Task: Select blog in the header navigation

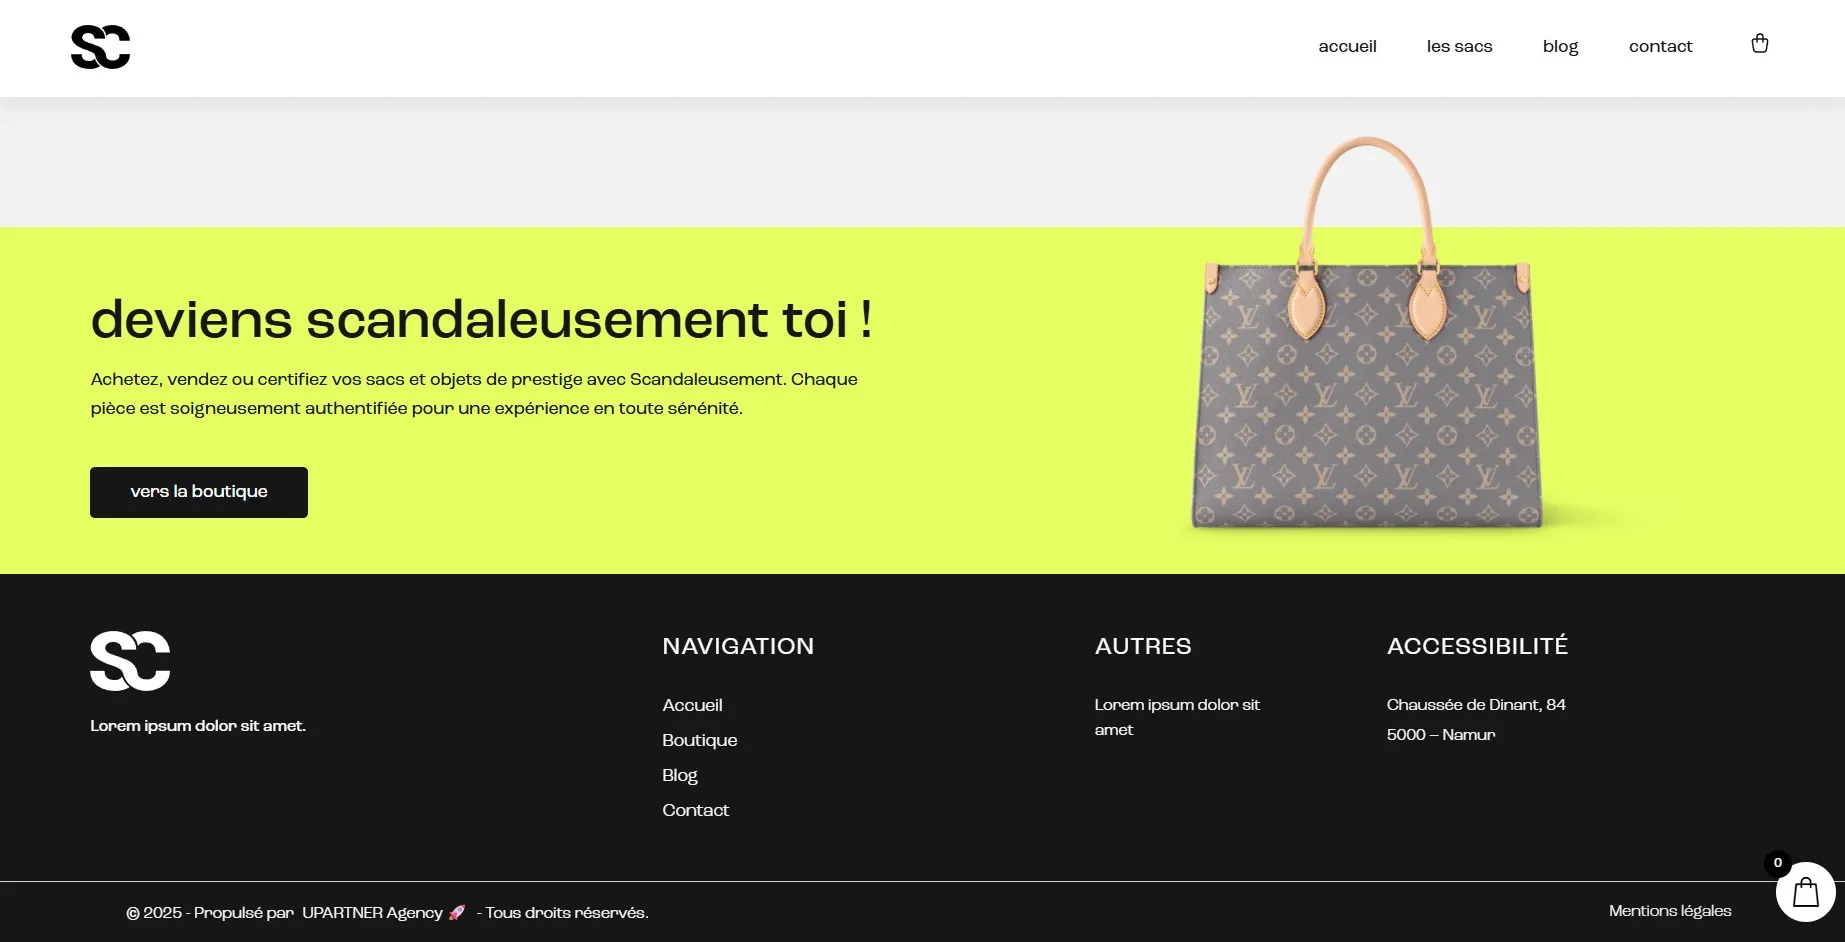Action: (1560, 46)
